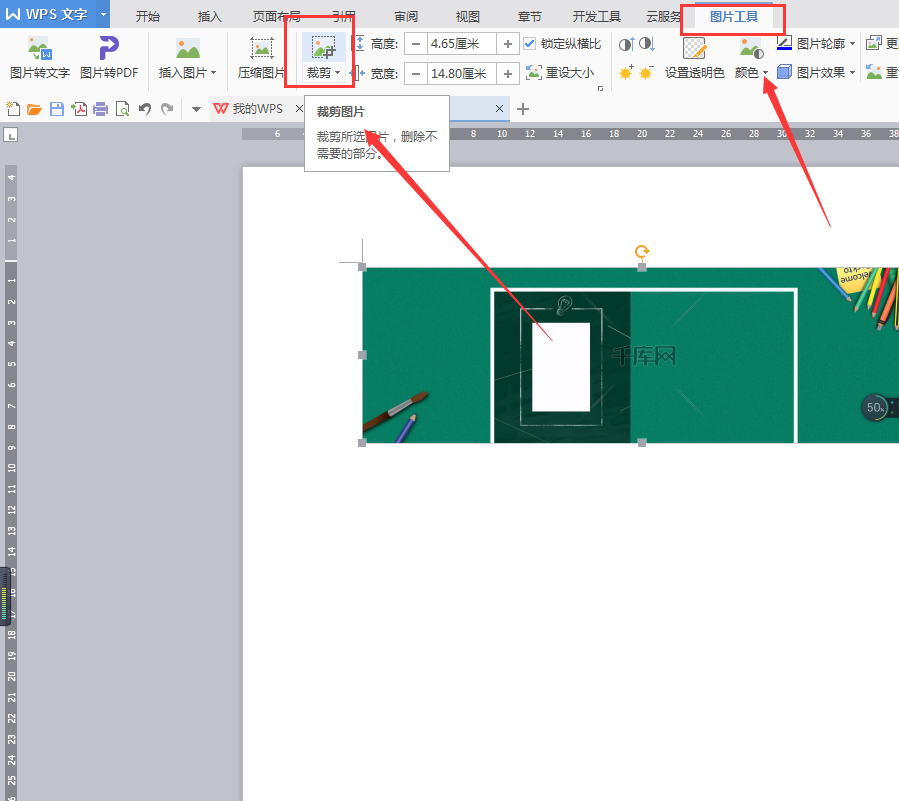This screenshot has width=899, height=801.
Task: Expand the 图片轮廓 dropdown arrow
Action: (x=853, y=44)
